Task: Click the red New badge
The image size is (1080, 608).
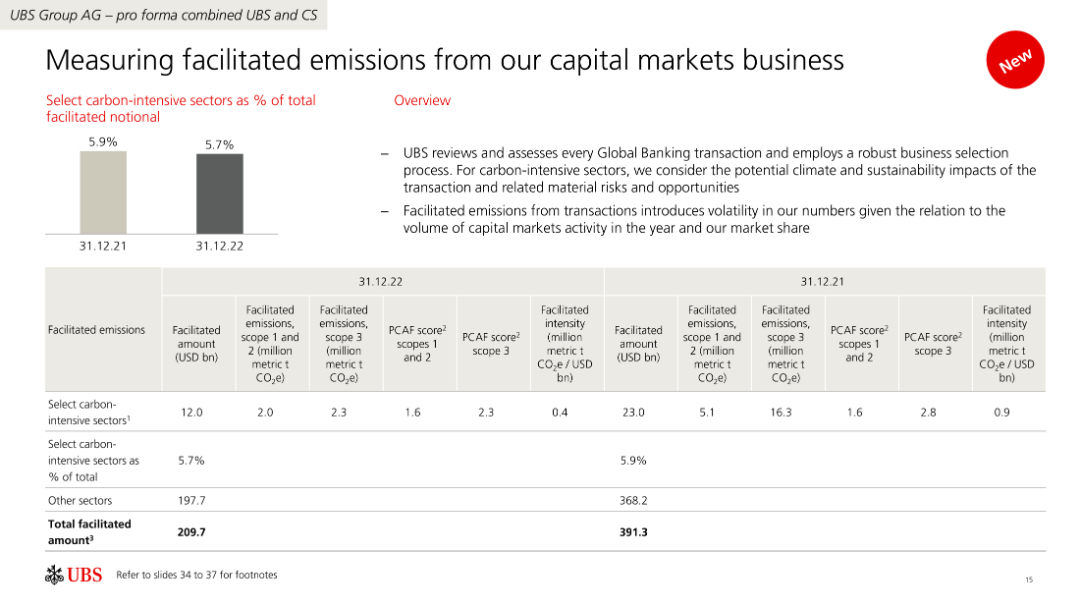Action: click(x=1015, y=60)
